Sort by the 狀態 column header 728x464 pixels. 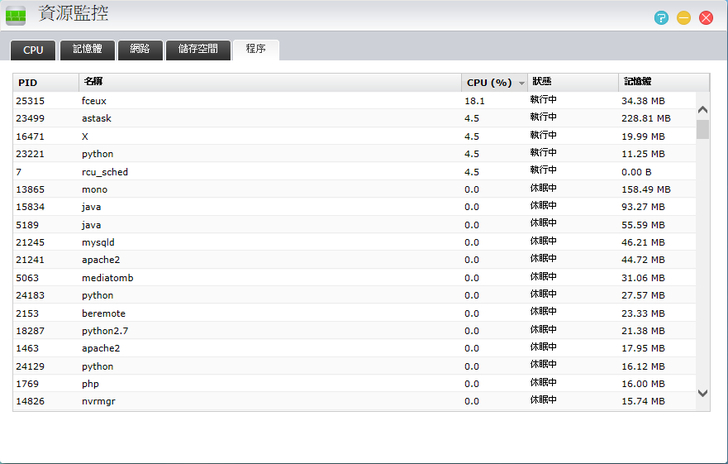point(573,83)
